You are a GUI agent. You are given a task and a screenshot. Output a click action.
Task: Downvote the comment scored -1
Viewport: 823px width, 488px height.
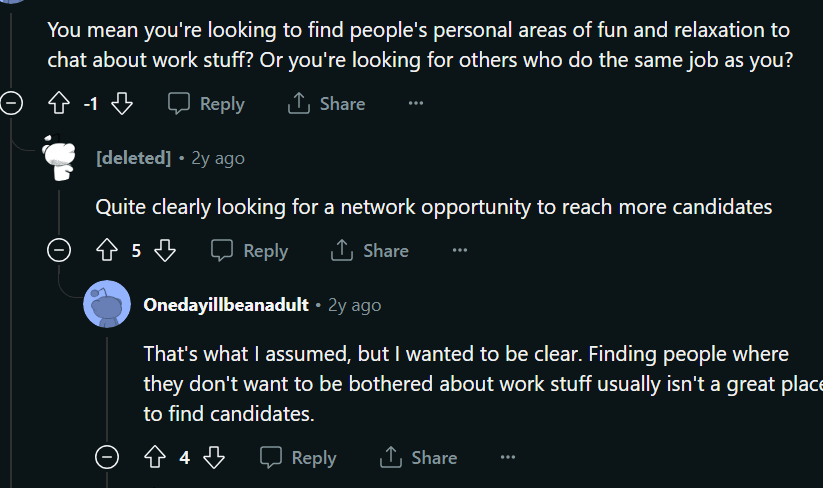(x=122, y=103)
